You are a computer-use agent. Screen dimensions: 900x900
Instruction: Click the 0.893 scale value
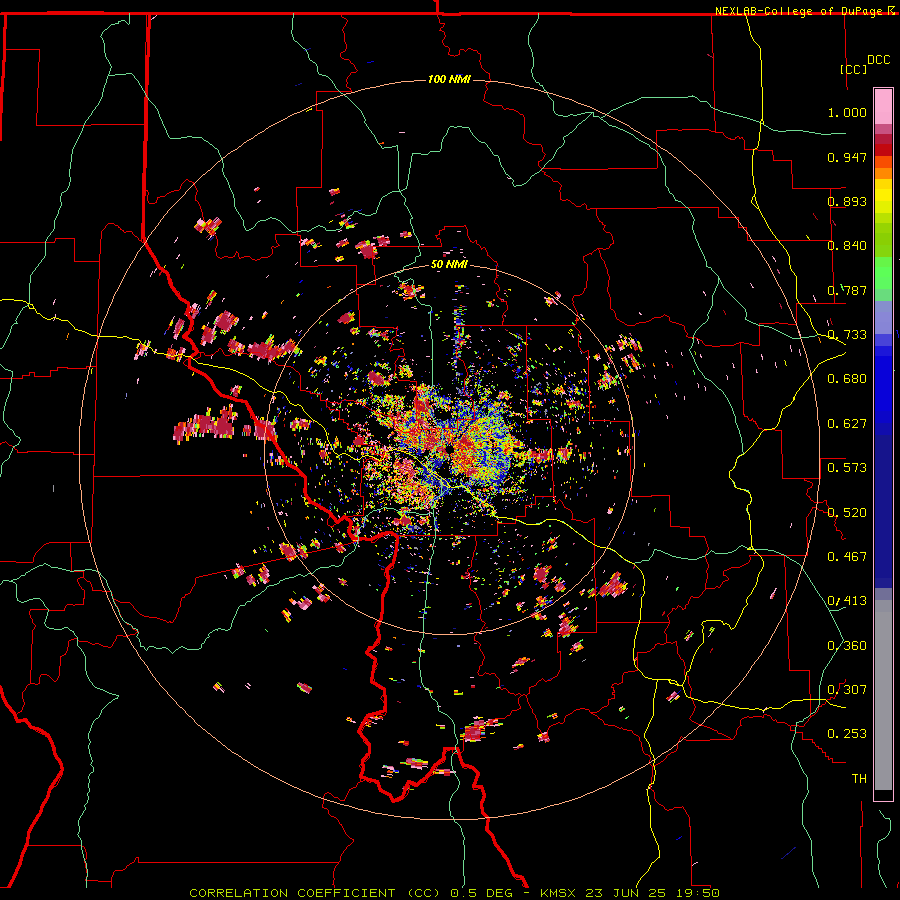tap(847, 201)
